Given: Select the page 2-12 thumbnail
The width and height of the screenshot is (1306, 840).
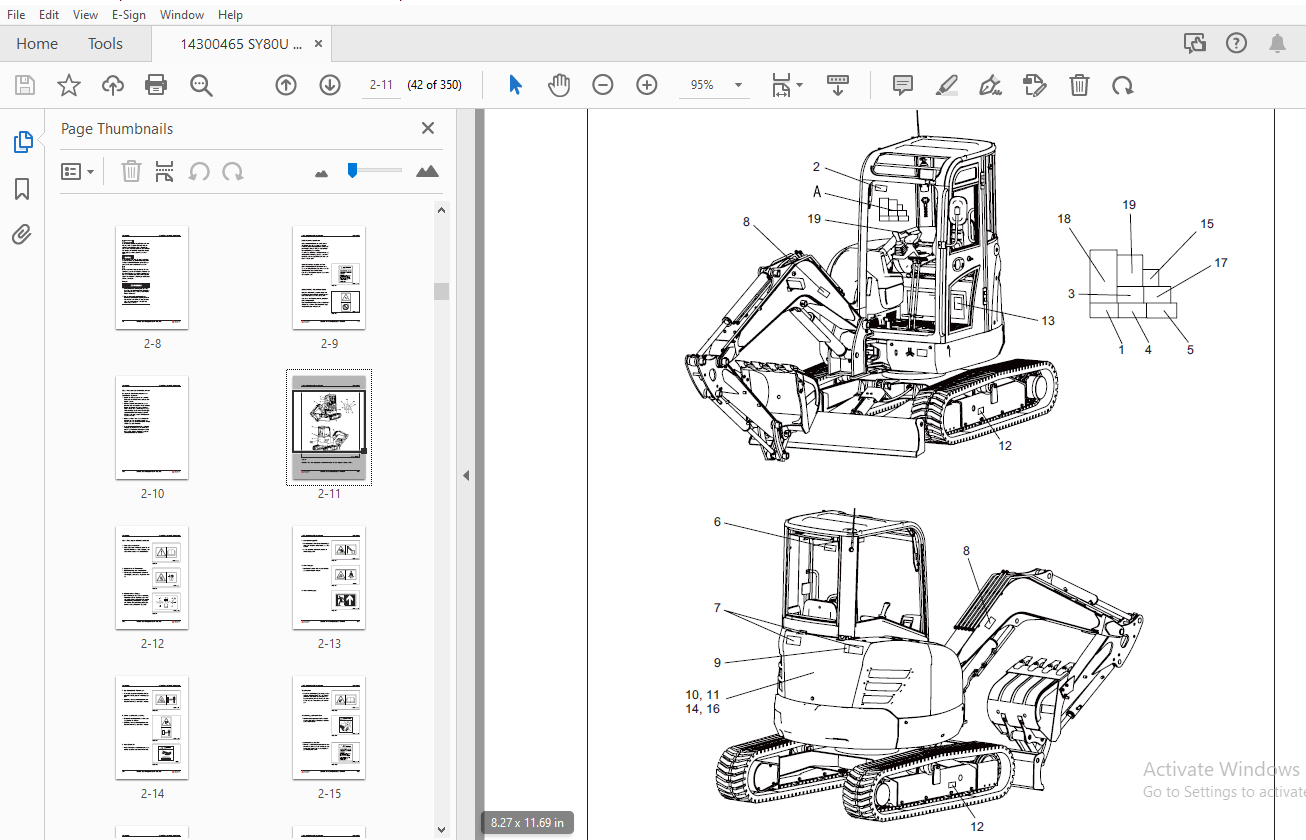Looking at the screenshot, I should click(x=152, y=578).
